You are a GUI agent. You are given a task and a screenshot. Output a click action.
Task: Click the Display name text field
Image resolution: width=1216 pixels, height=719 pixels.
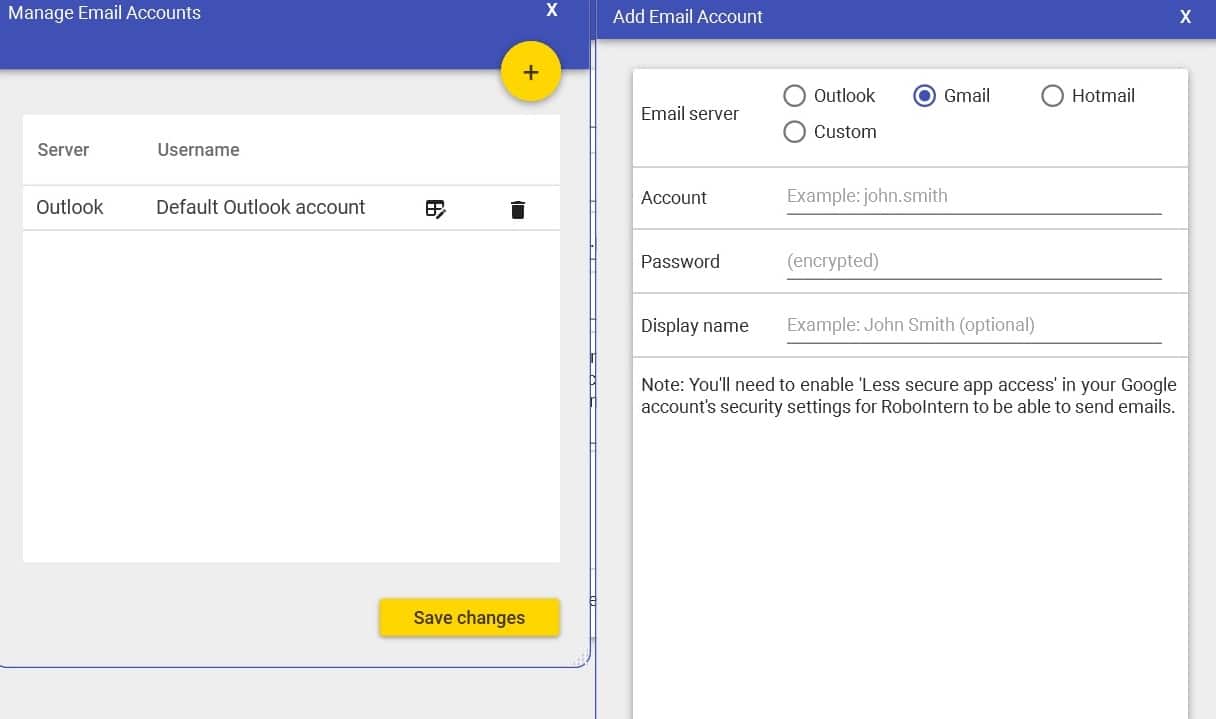pos(973,325)
